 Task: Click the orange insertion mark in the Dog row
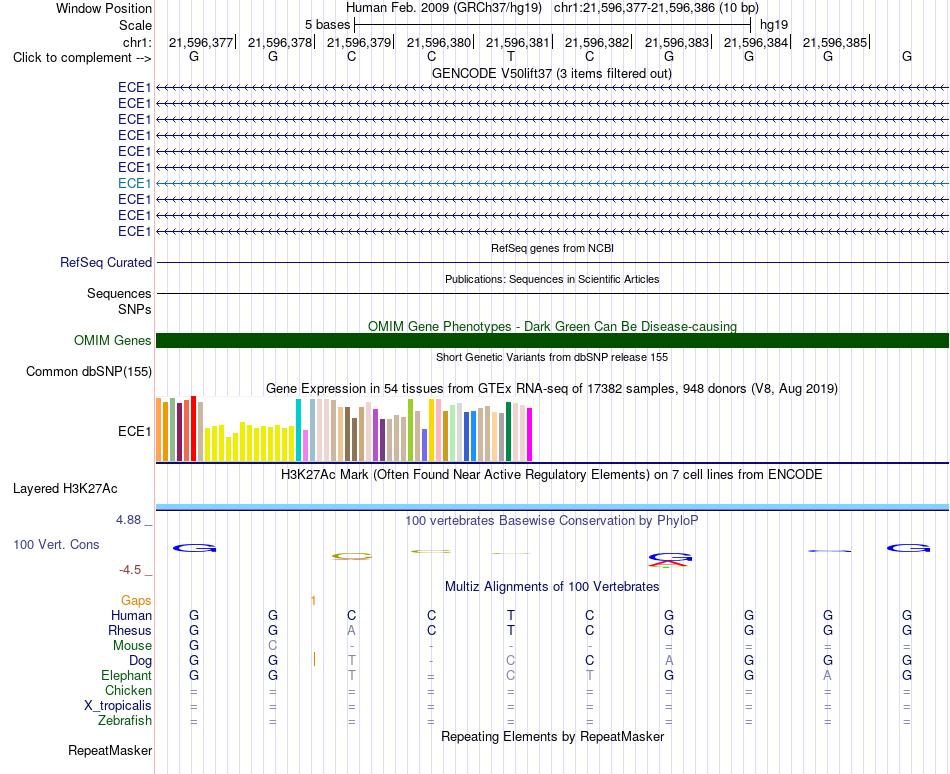pos(314,659)
